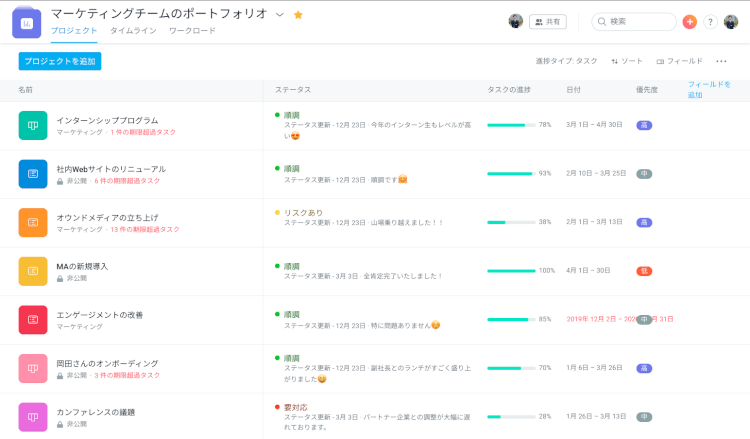Viewport: 750px width, 439px height.
Task: Click the member avatar beside 共有
Action: (516, 22)
